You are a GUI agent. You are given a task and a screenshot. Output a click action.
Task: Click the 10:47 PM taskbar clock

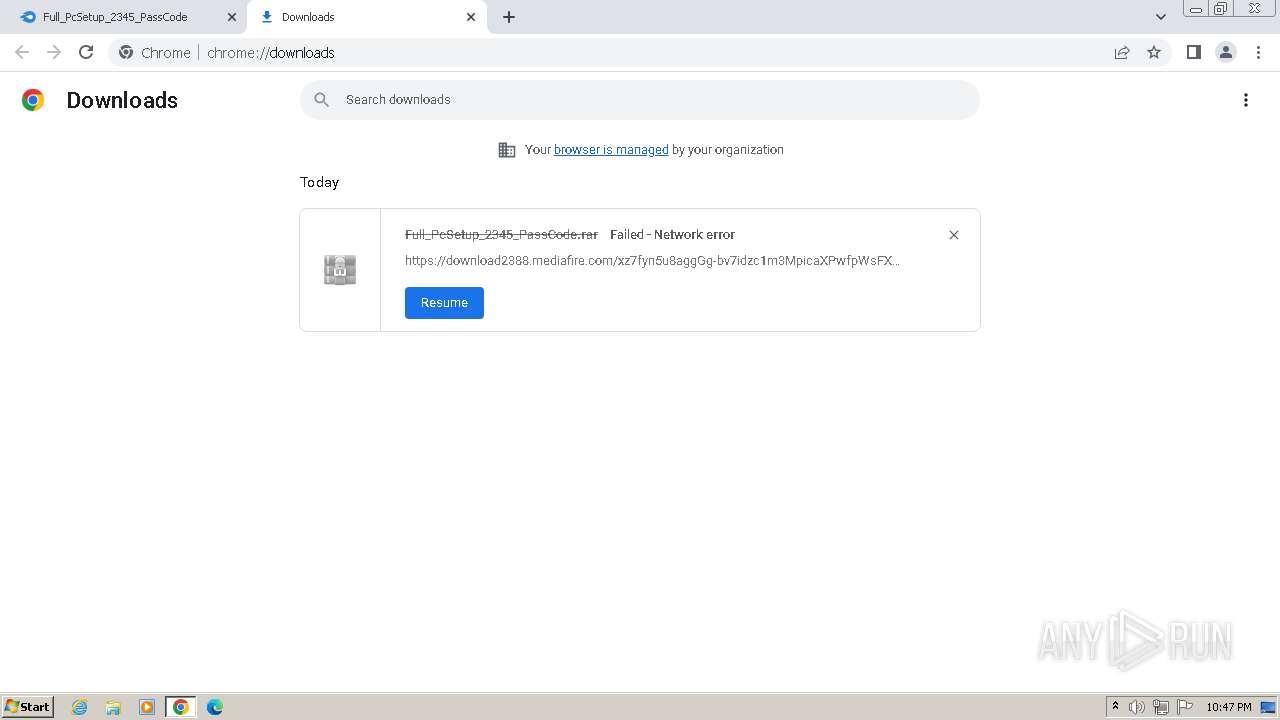click(x=1229, y=707)
